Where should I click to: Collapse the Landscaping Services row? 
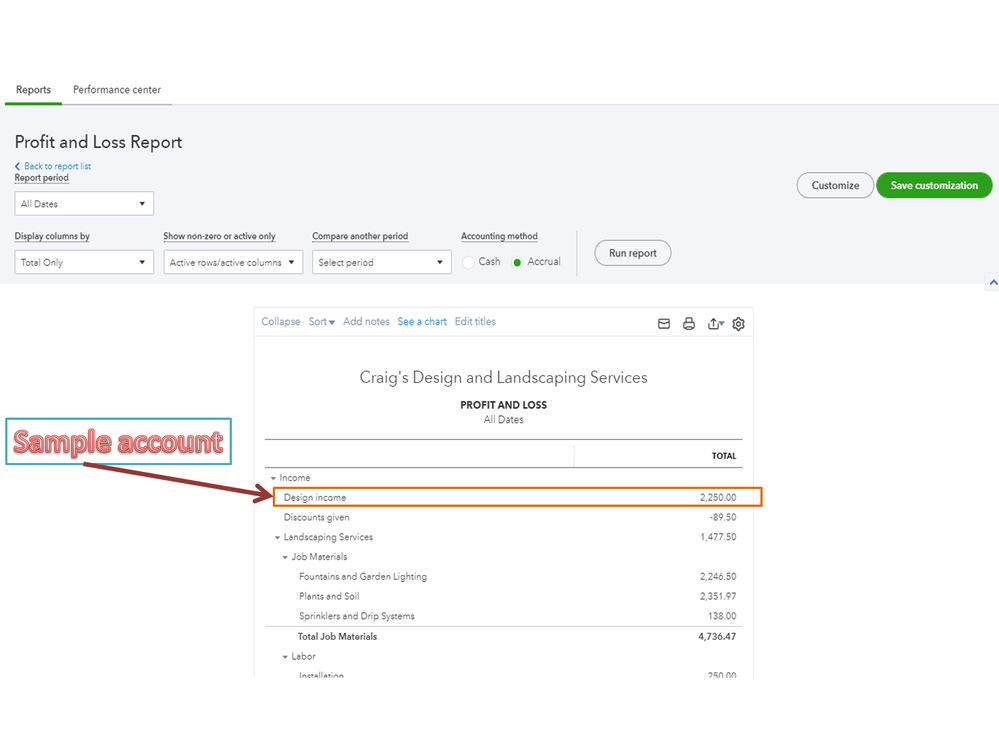(278, 538)
